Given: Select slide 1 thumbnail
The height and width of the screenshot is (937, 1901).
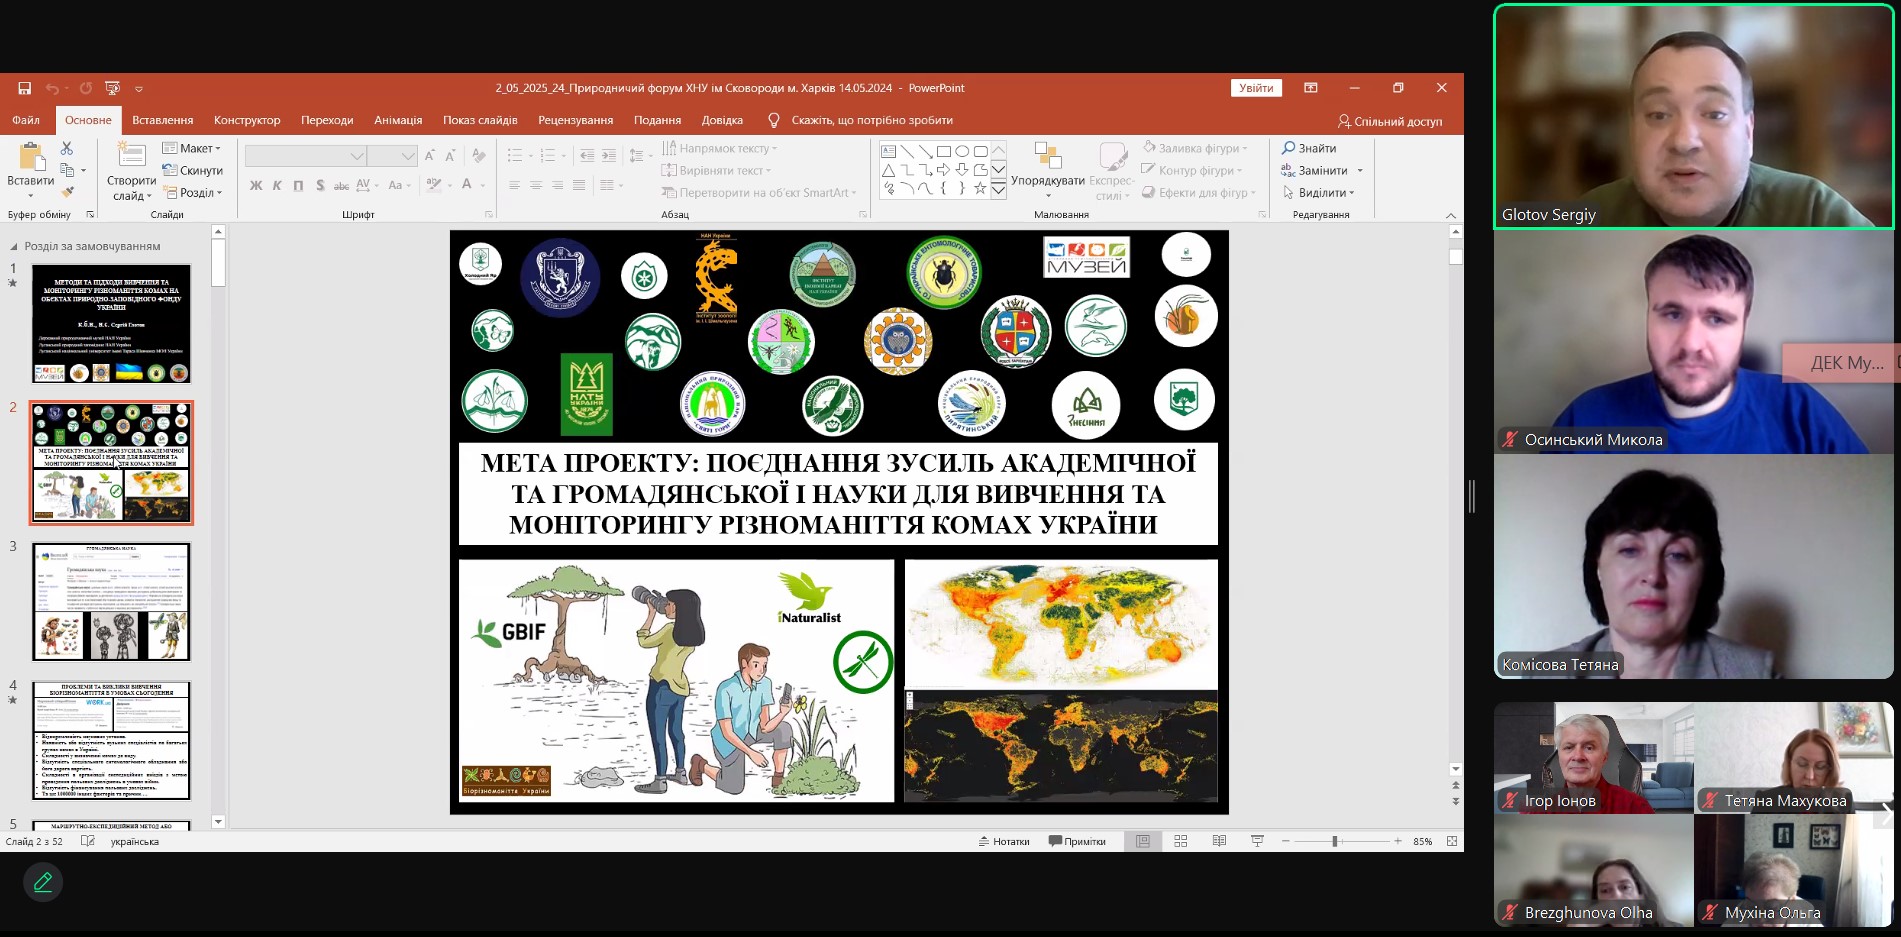Looking at the screenshot, I should [111, 324].
